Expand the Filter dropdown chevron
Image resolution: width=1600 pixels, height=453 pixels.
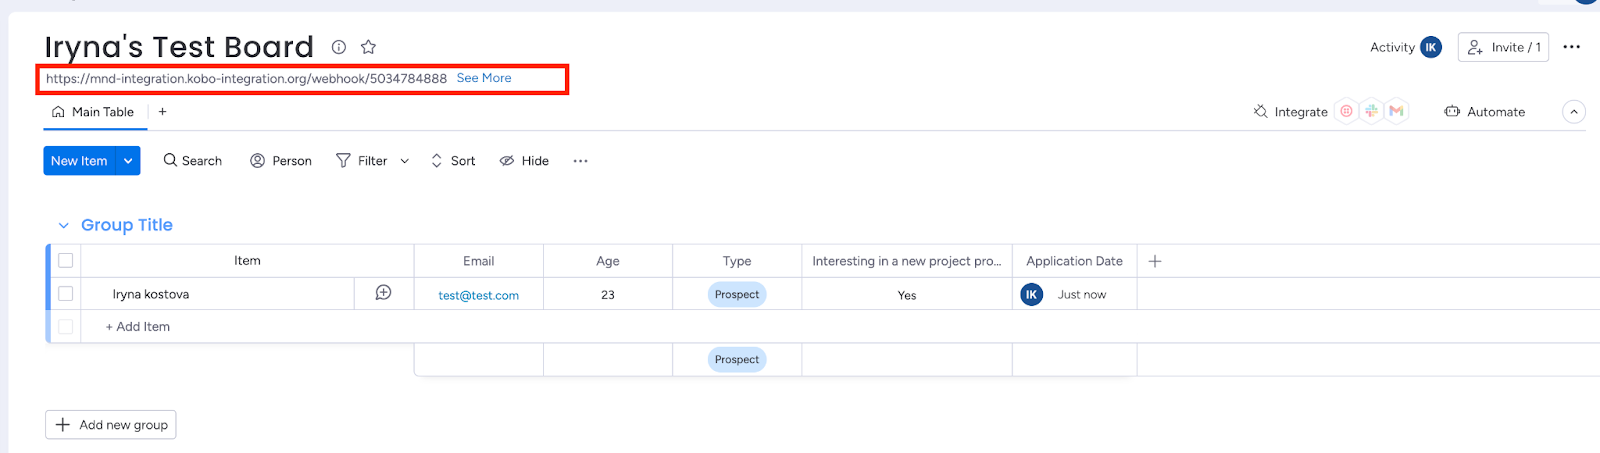[x=404, y=161]
